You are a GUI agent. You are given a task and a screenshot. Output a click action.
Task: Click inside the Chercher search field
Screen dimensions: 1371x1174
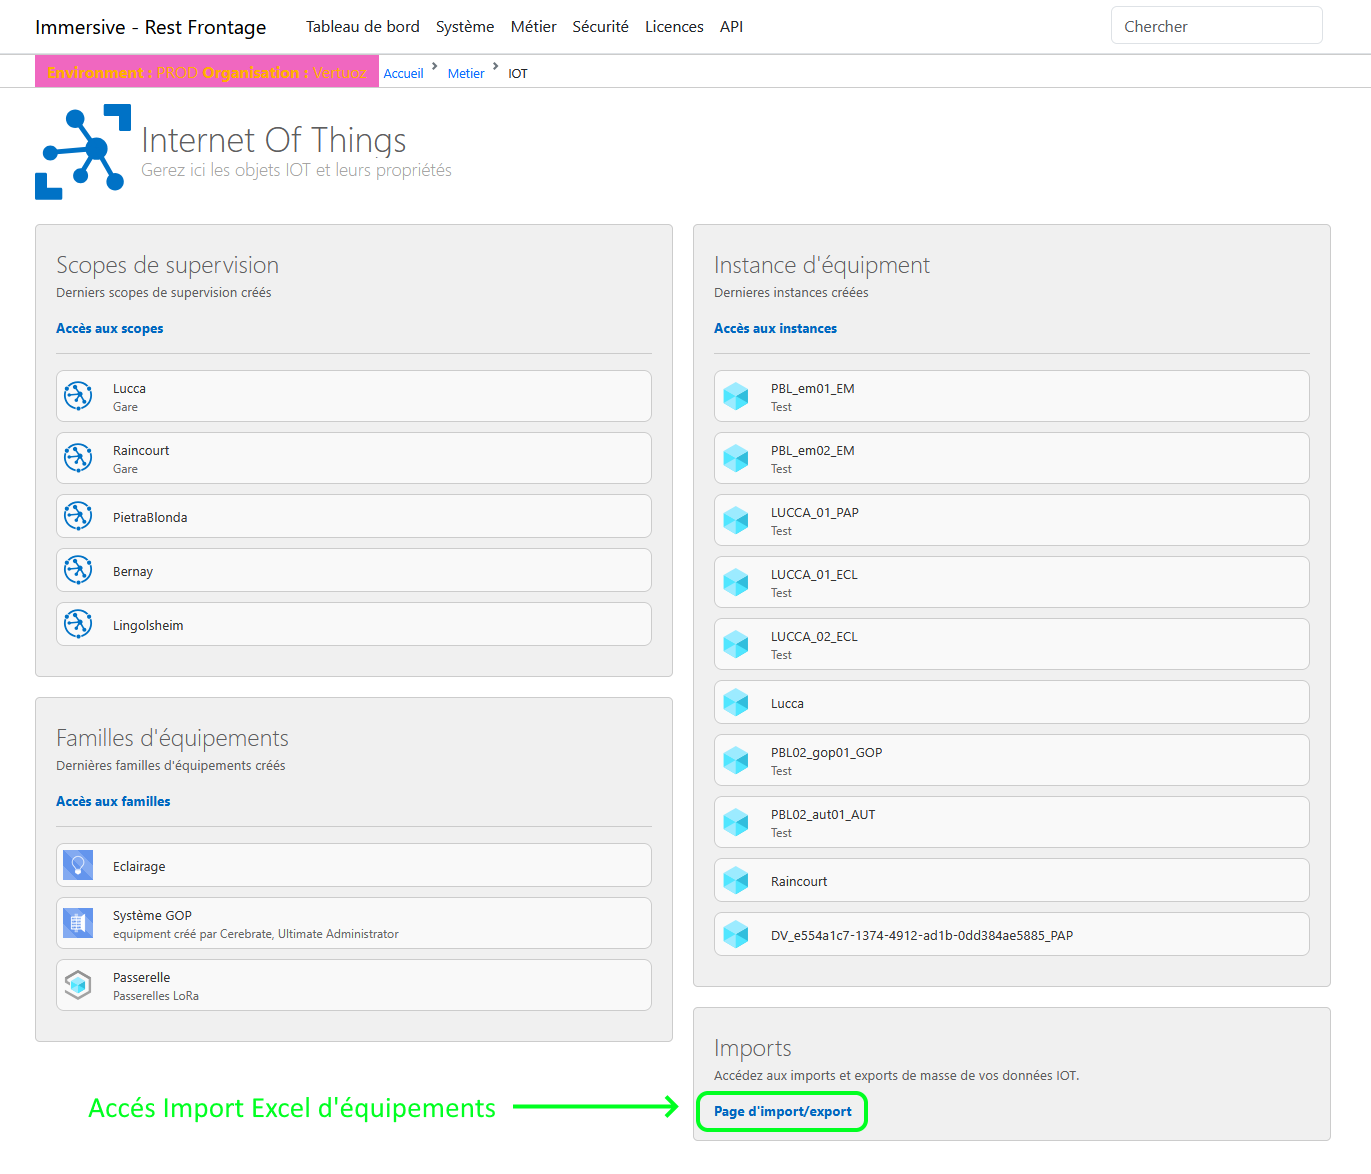pyautogui.click(x=1216, y=25)
